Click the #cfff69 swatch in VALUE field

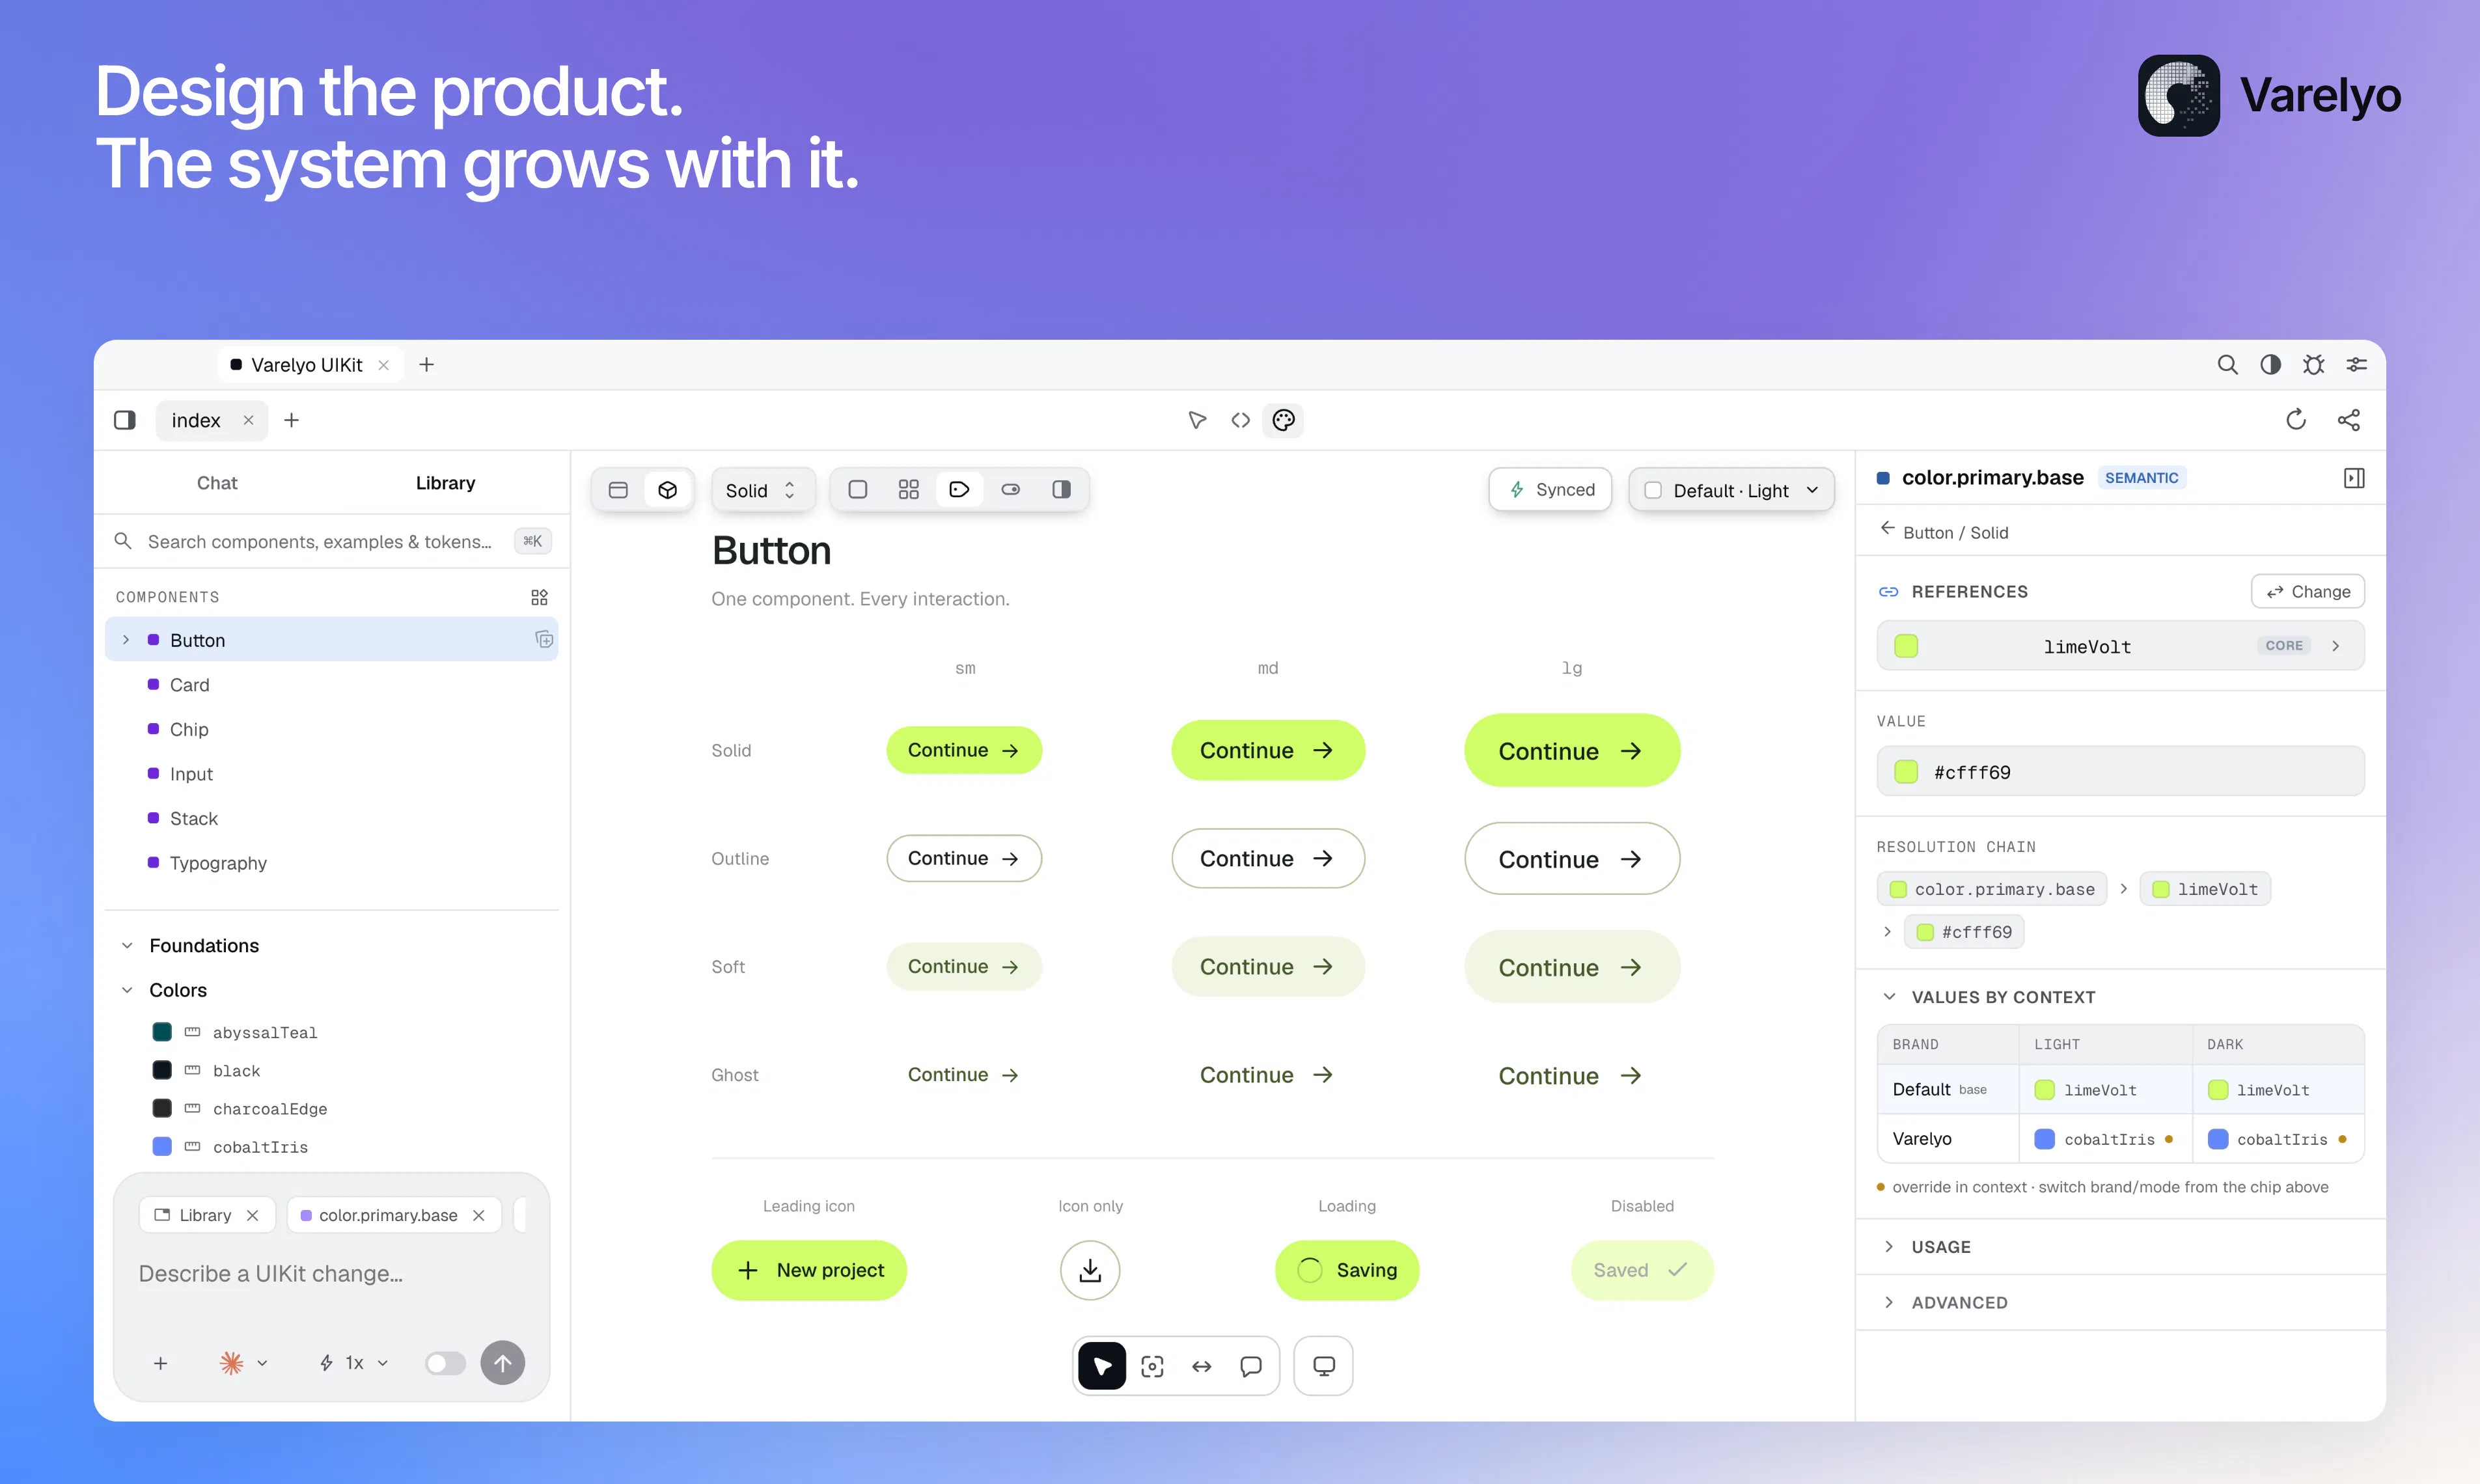pyautogui.click(x=1906, y=772)
